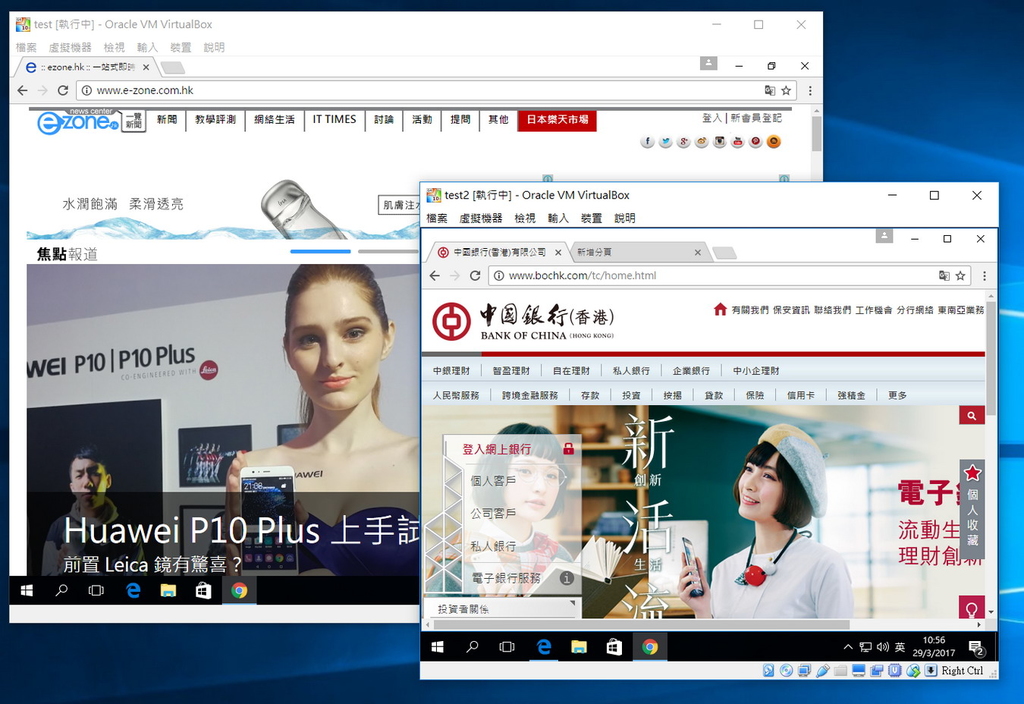Viewport: 1024px width, 704px height.
Task: Open Edge from the test2 VM taskbar
Action: [x=543, y=647]
